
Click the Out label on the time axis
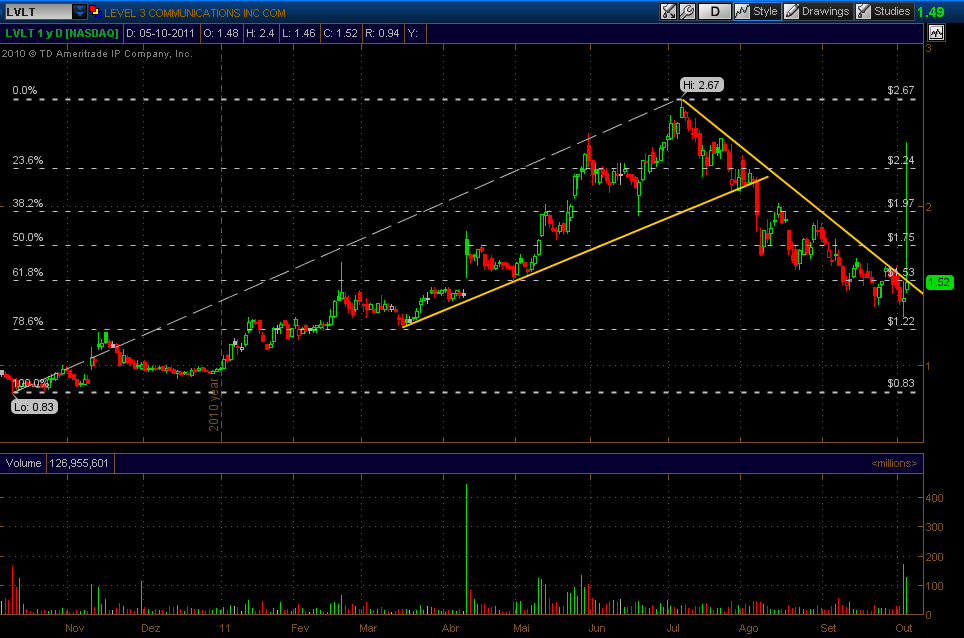click(904, 628)
